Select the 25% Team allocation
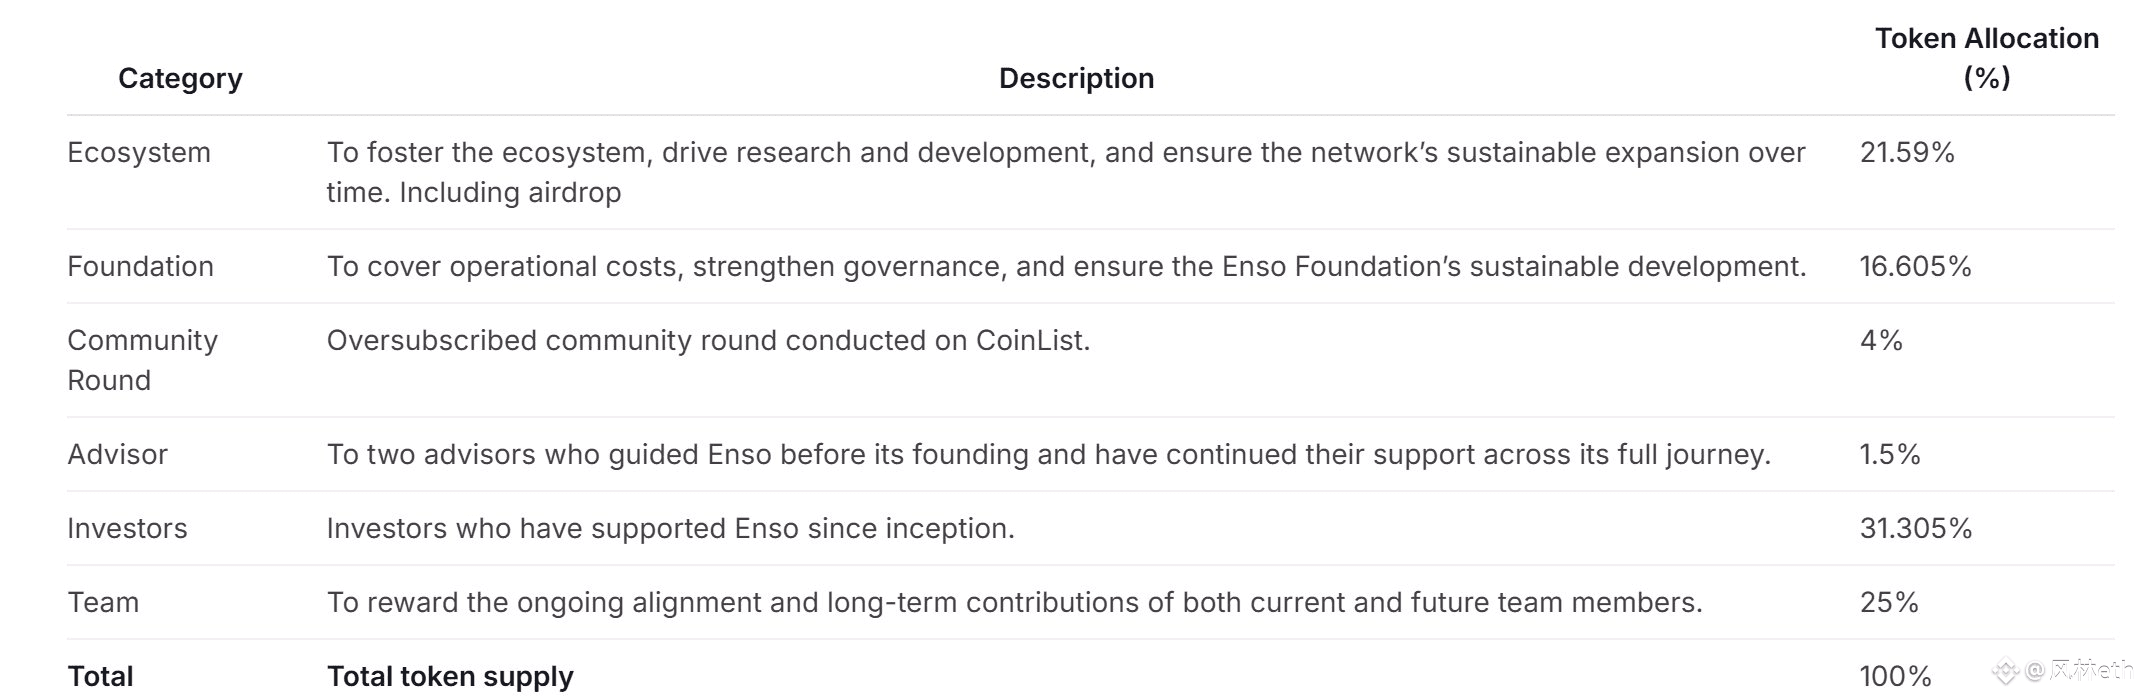This screenshot has width=2142, height=696. tap(1889, 602)
